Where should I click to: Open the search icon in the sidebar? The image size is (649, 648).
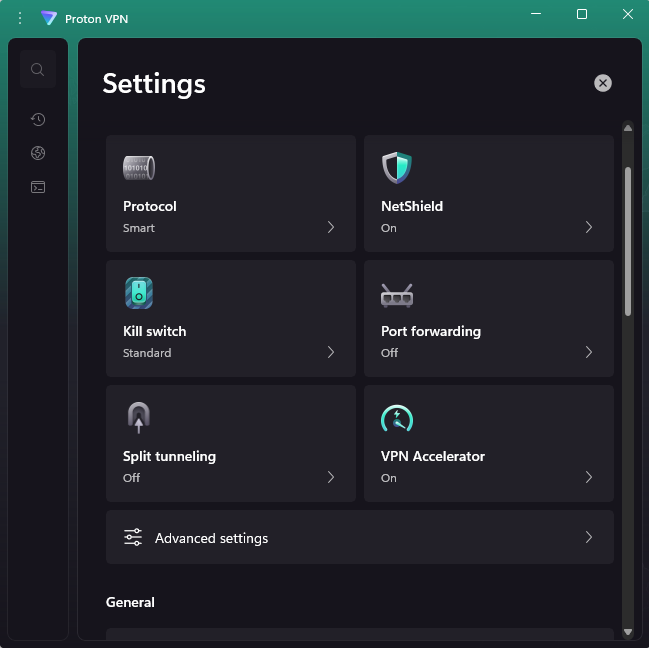click(38, 69)
